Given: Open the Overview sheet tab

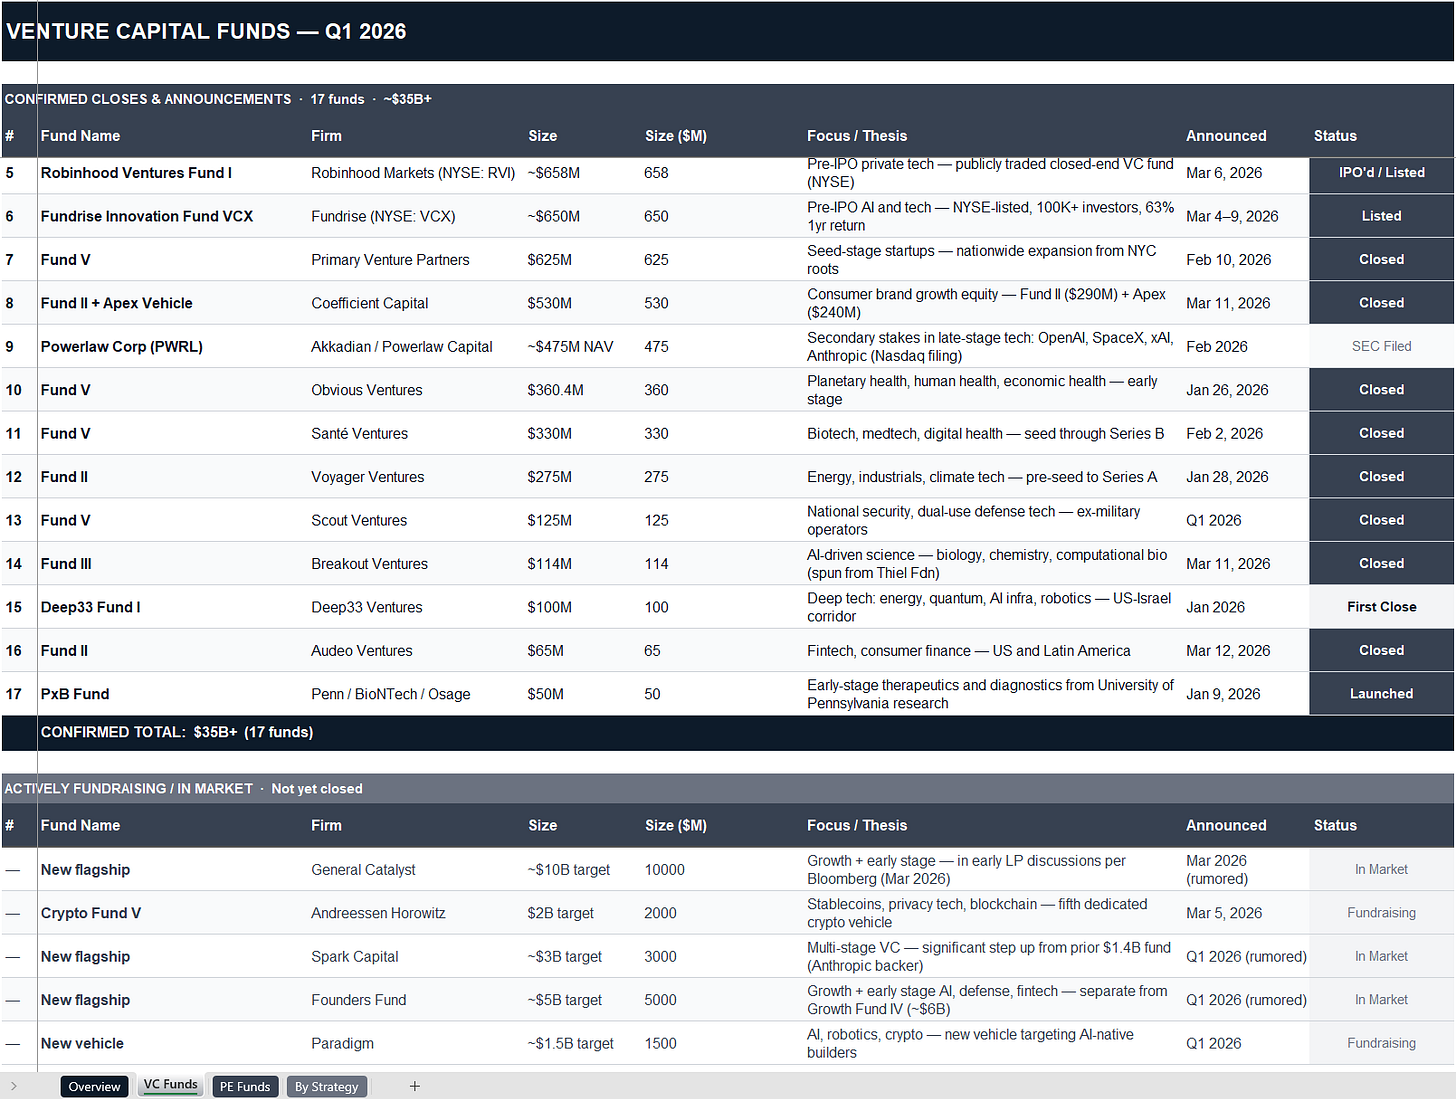Looking at the screenshot, I should tap(94, 1086).
